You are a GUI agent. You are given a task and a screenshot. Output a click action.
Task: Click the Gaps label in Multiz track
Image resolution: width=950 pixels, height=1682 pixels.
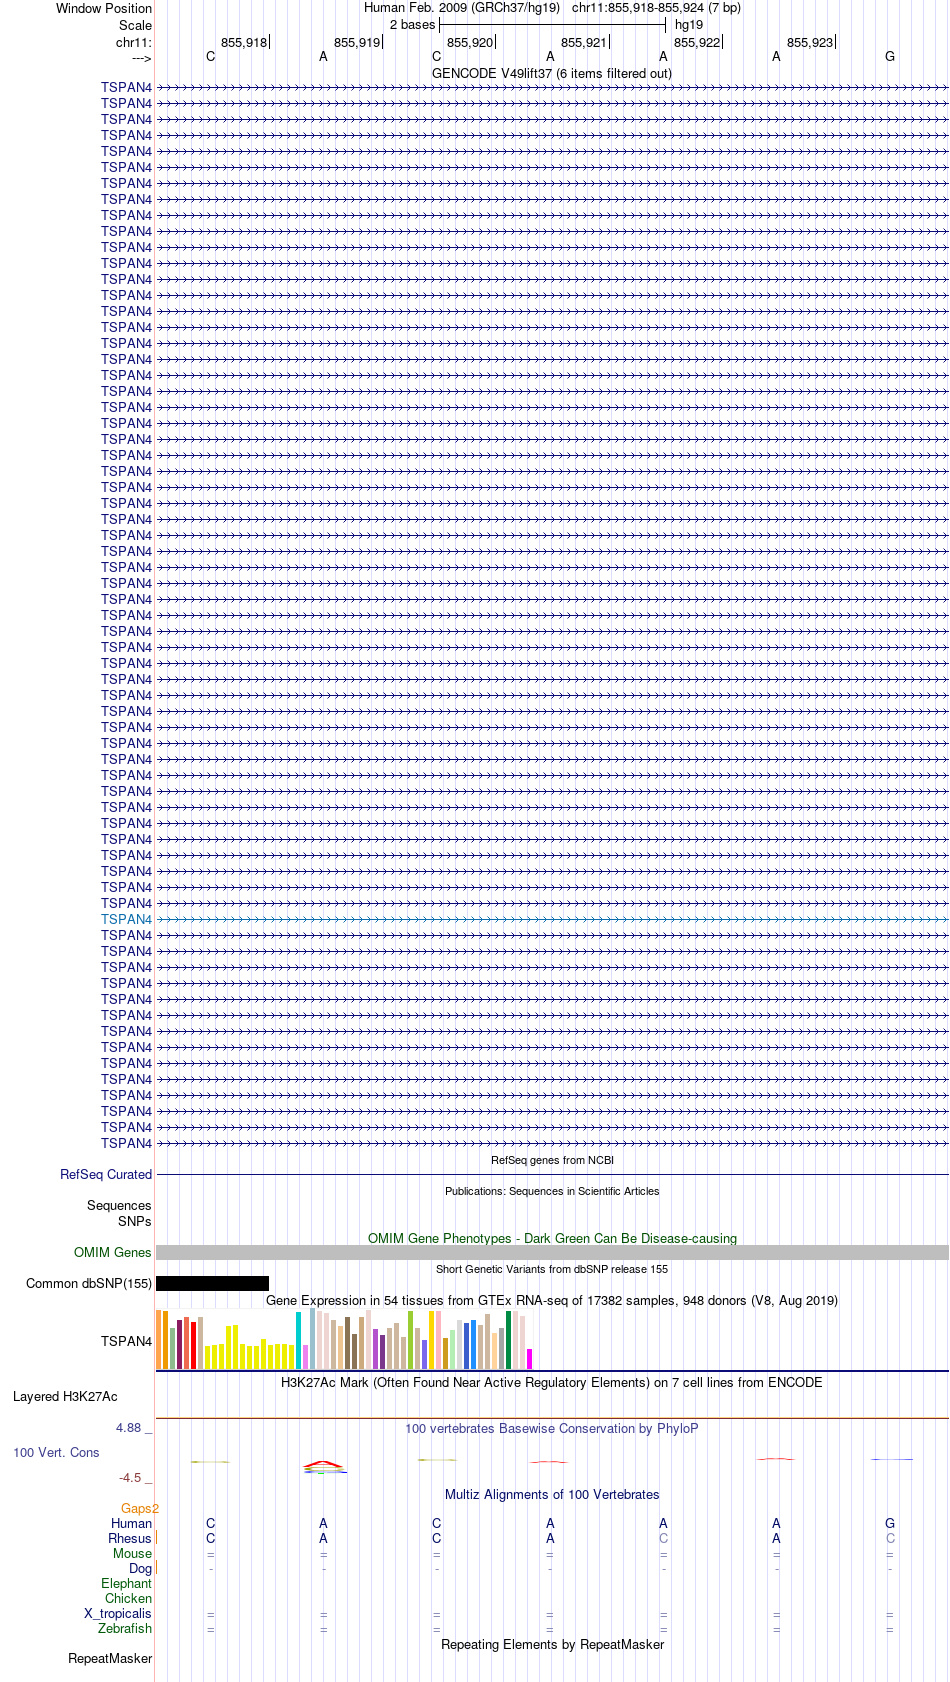[x=139, y=1508]
